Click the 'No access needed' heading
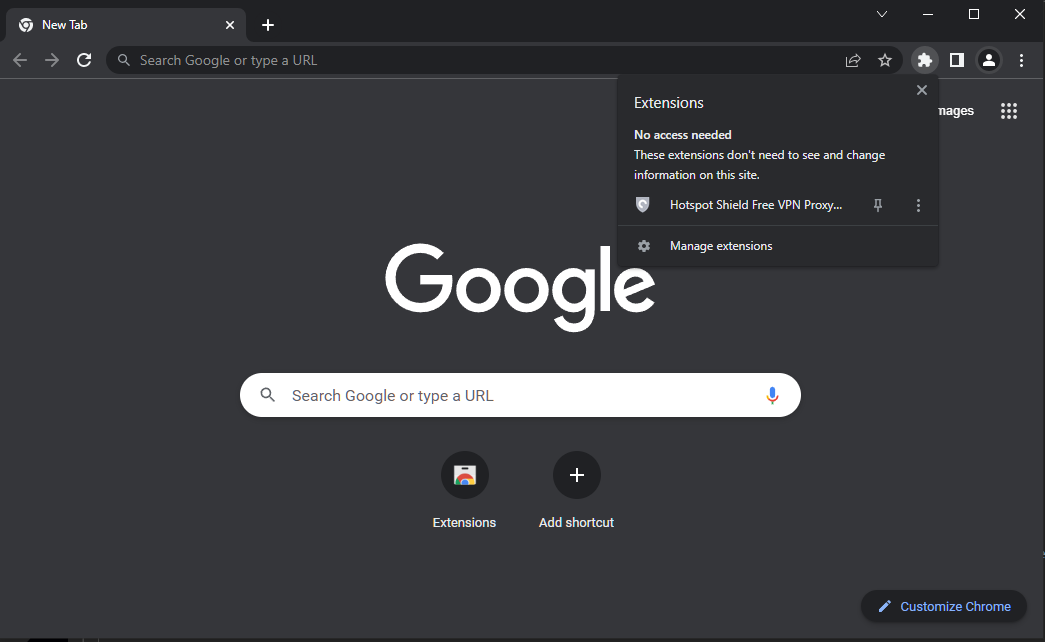The width and height of the screenshot is (1045, 642). (x=682, y=135)
